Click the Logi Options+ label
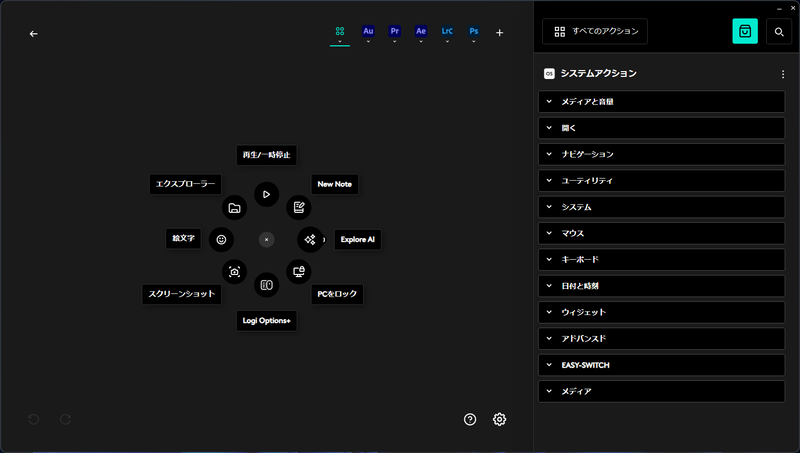 pyautogui.click(x=266, y=320)
